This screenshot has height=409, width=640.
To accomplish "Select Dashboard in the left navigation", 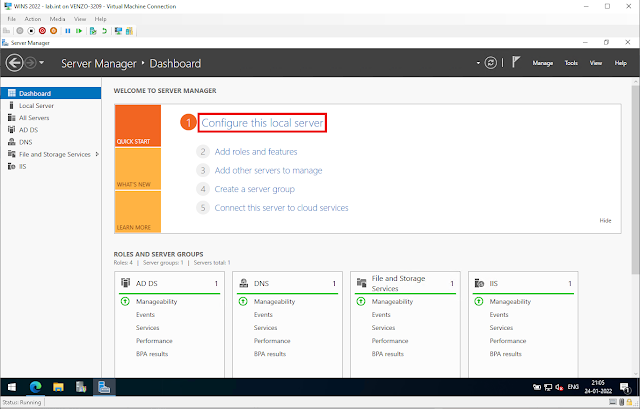I will pos(51,93).
